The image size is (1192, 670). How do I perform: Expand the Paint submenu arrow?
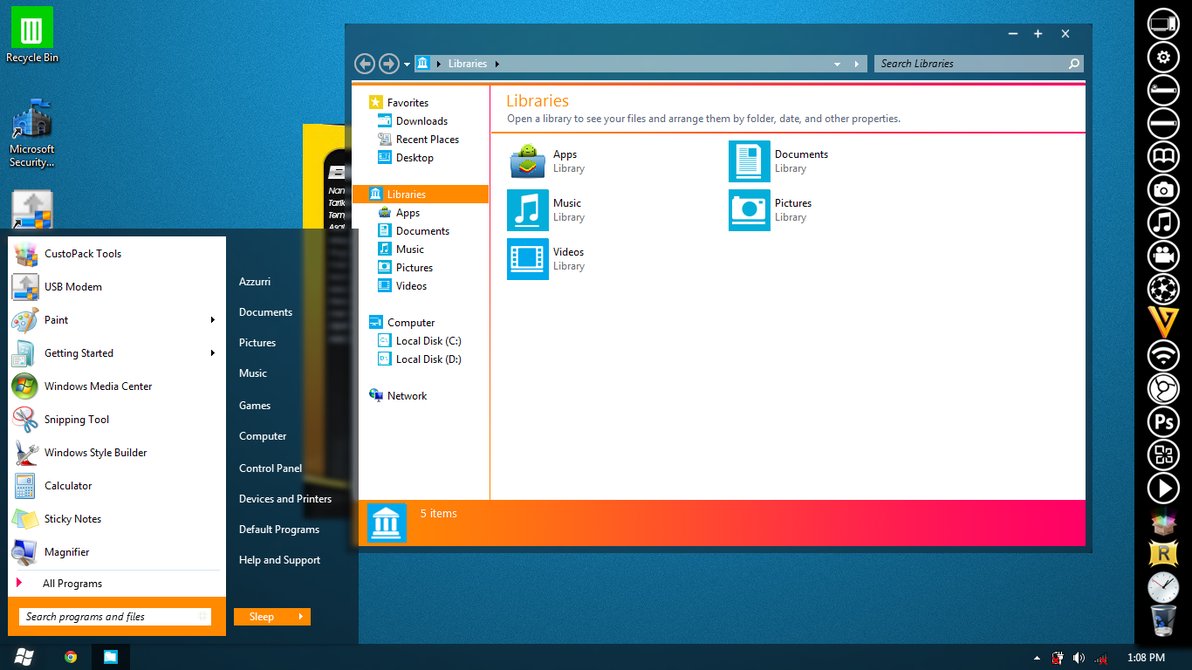[212, 320]
